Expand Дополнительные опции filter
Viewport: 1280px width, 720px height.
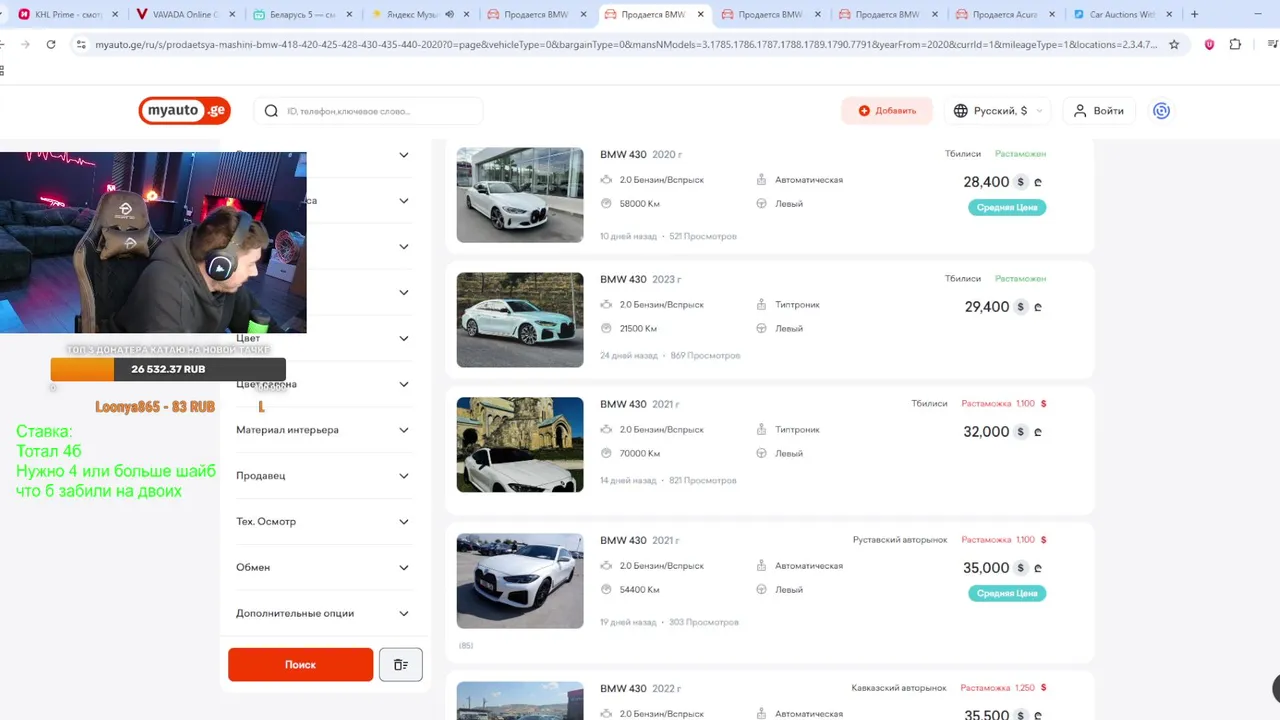point(404,613)
